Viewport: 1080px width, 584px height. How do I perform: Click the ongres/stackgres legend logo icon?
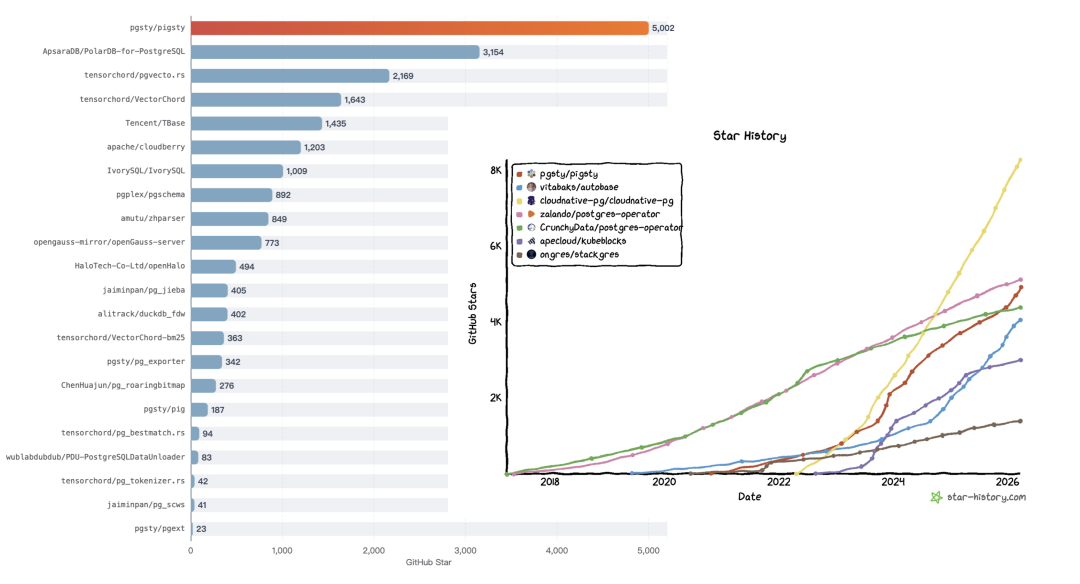[x=531, y=254]
